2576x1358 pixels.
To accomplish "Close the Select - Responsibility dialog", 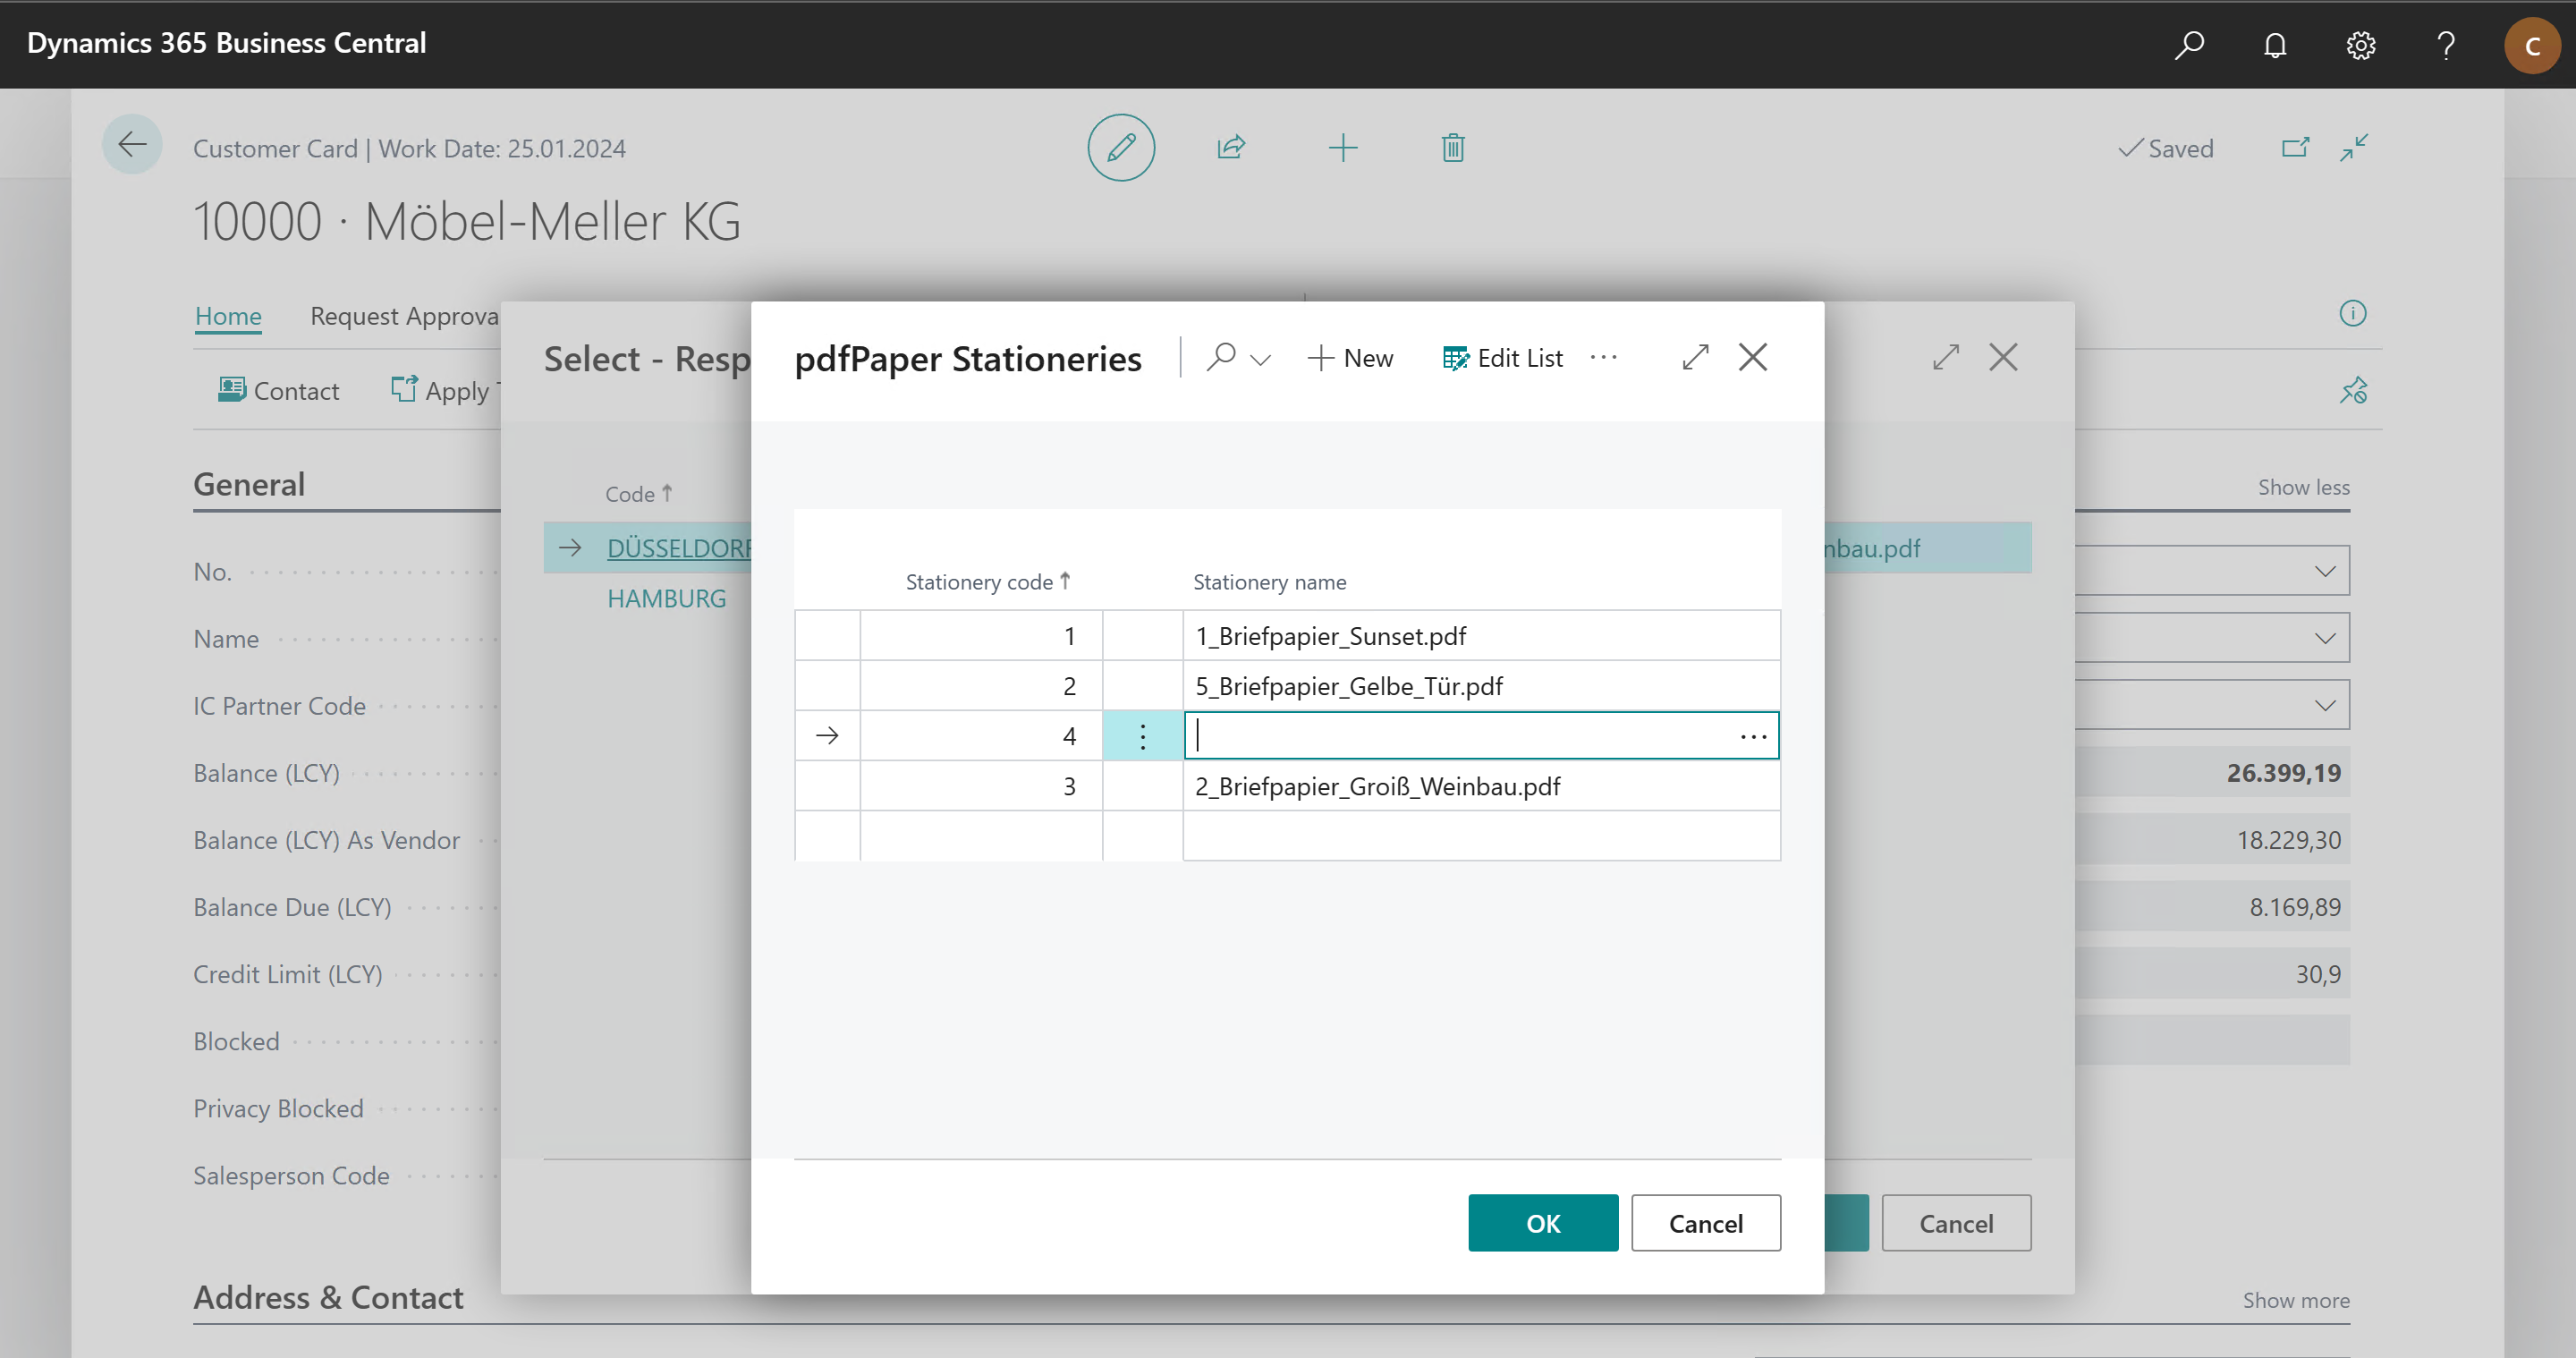I will point(2003,357).
